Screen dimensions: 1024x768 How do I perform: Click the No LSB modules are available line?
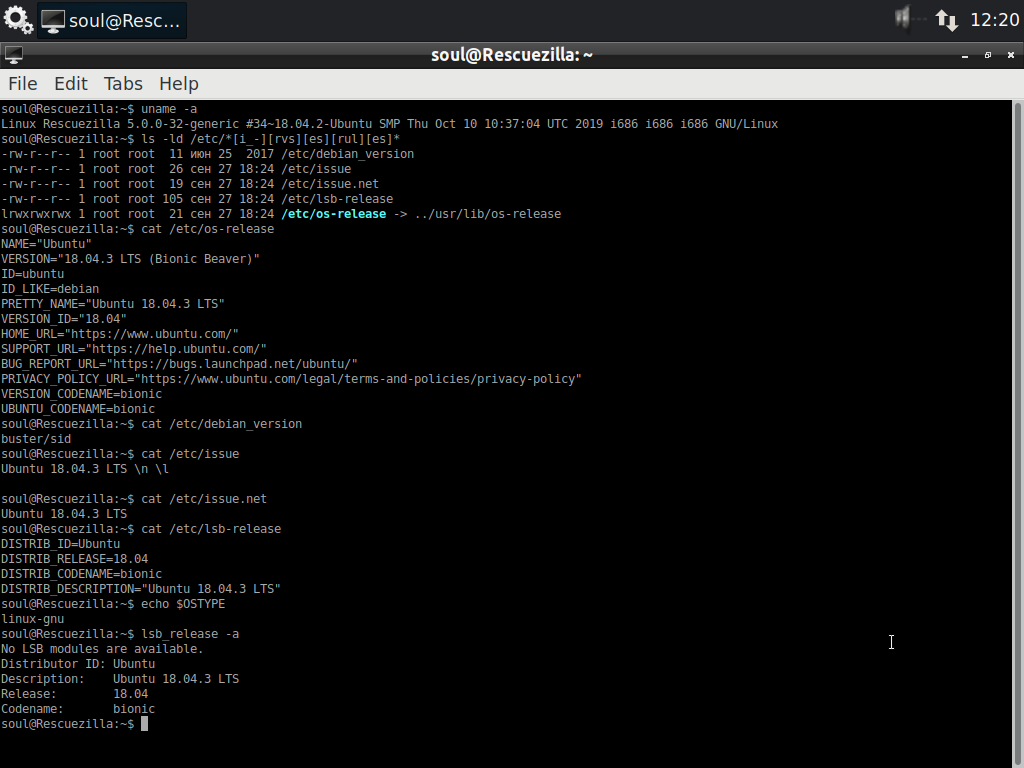tap(102, 650)
